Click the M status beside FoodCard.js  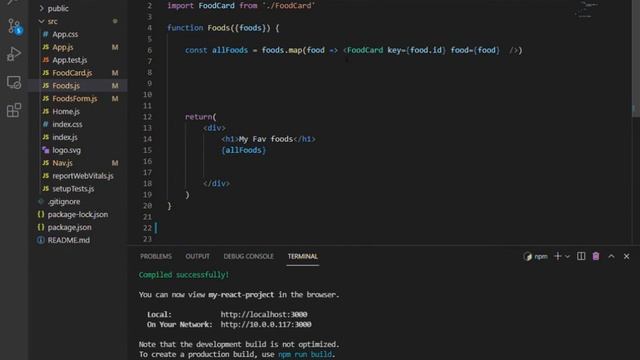click(115, 73)
